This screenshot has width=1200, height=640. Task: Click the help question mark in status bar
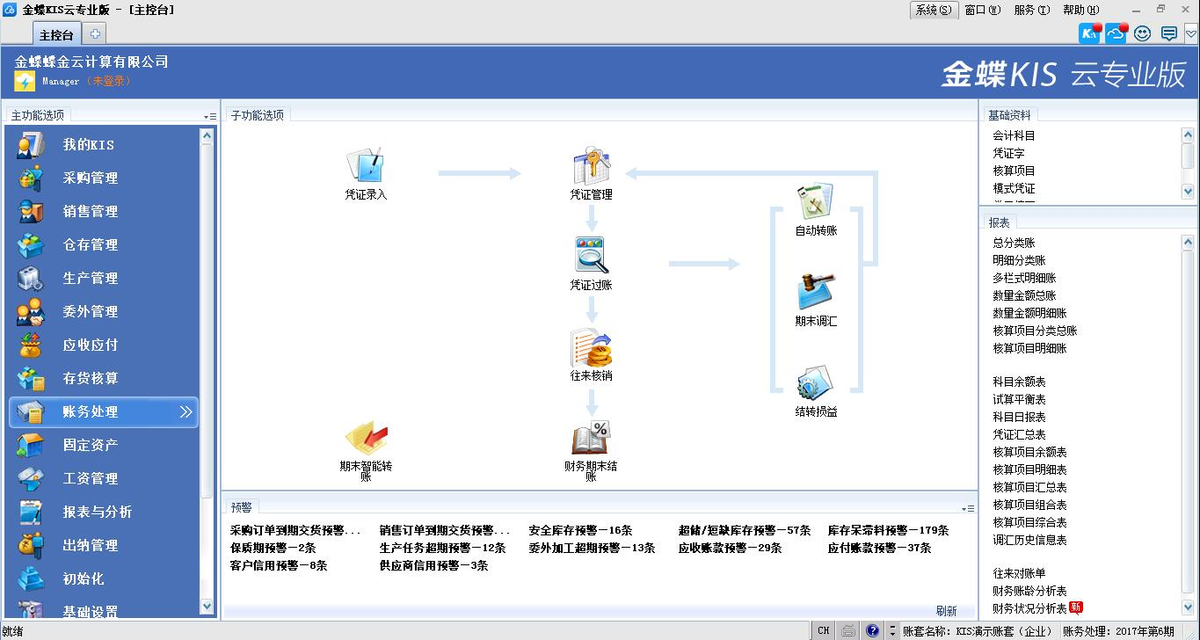pyautogui.click(x=872, y=631)
